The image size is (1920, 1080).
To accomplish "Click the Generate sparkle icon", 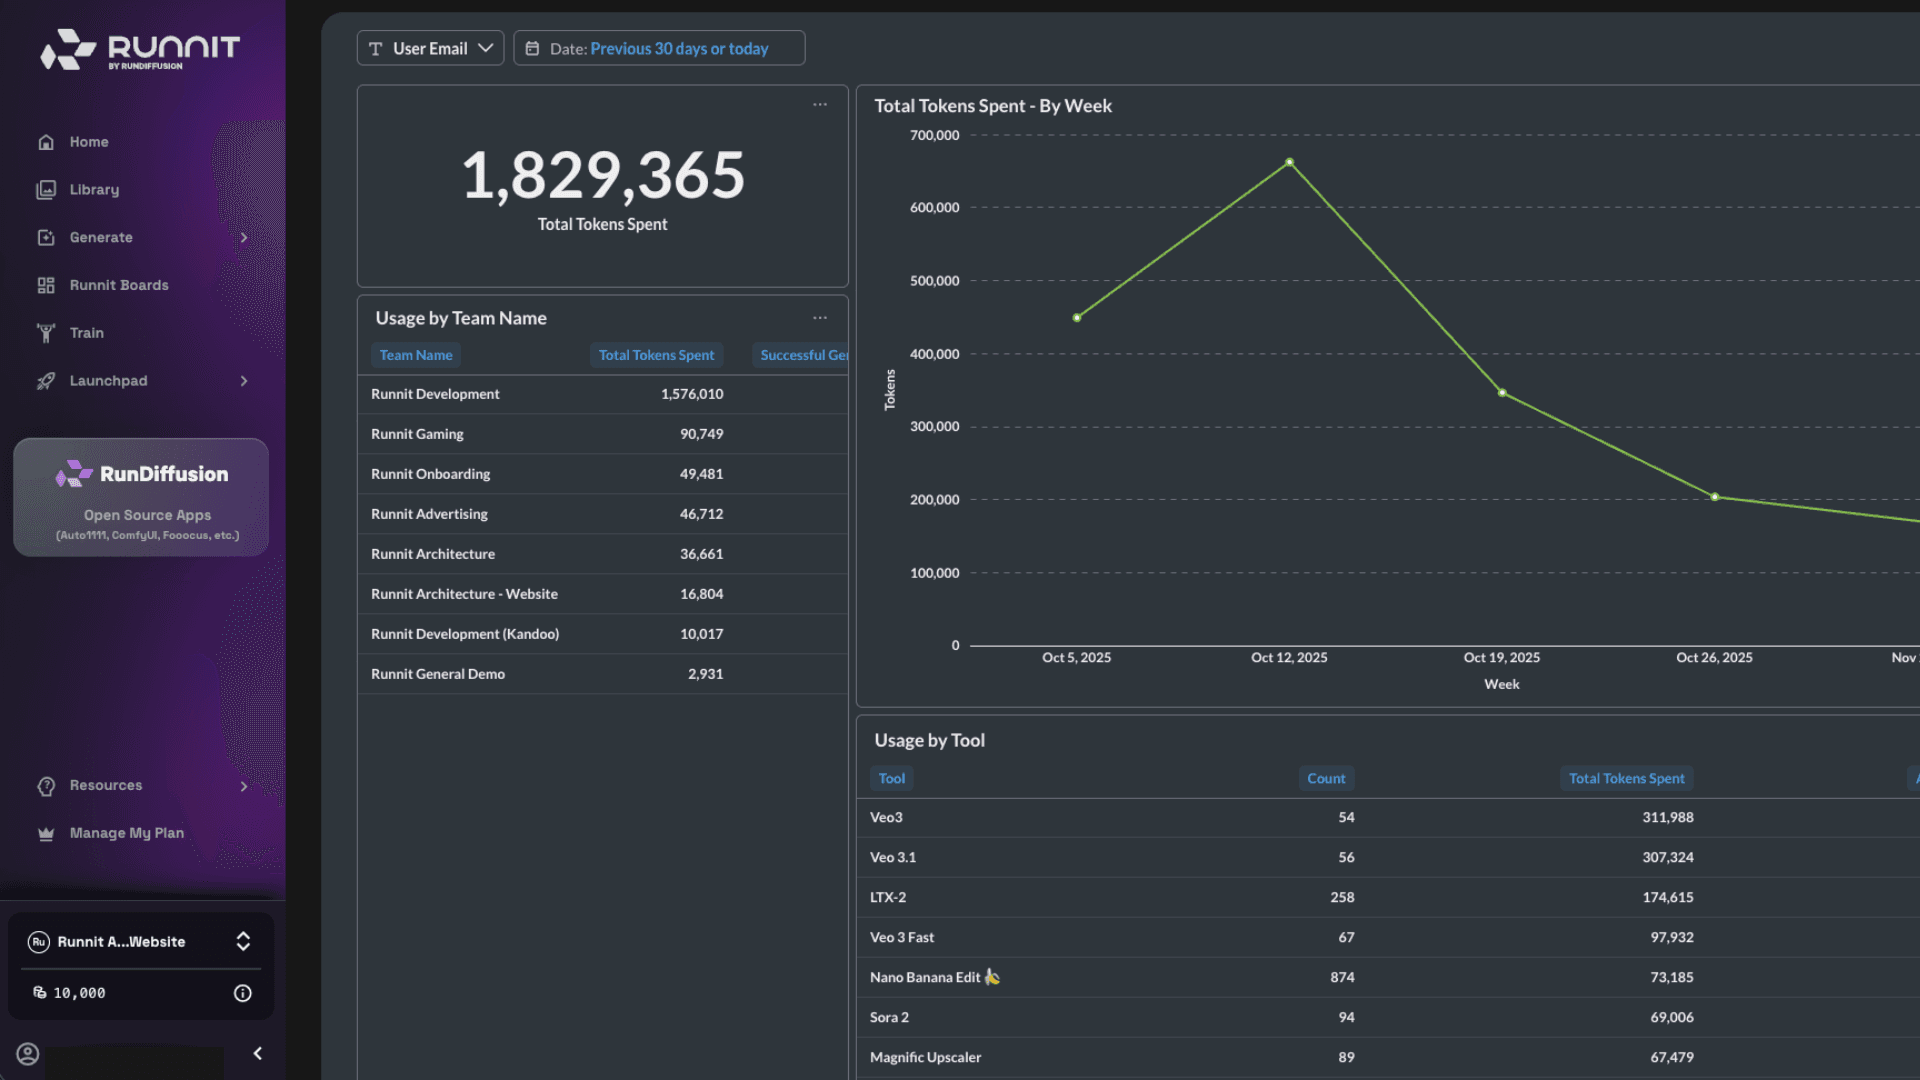I will pos(46,238).
